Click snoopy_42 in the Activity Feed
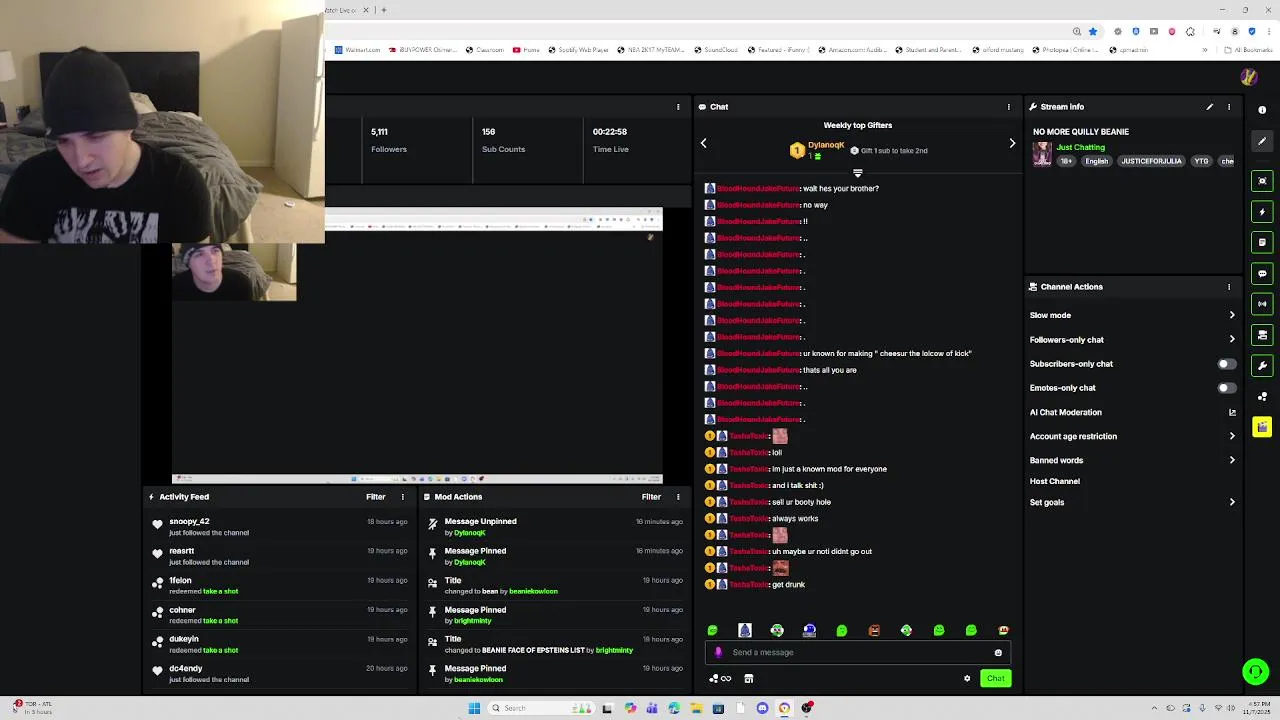 coord(189,521)
